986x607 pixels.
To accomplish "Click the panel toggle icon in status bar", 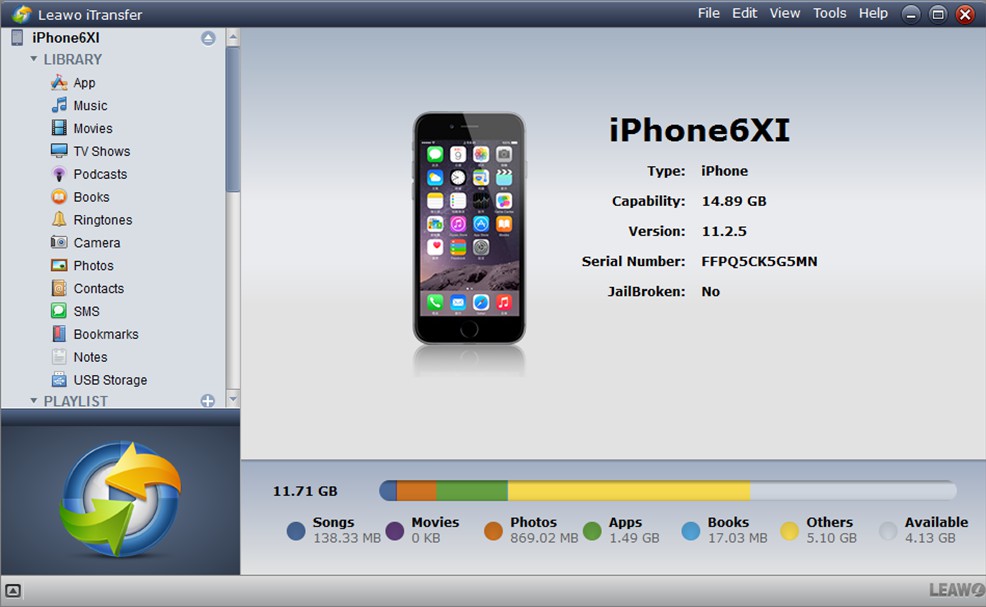I will 13,591.
